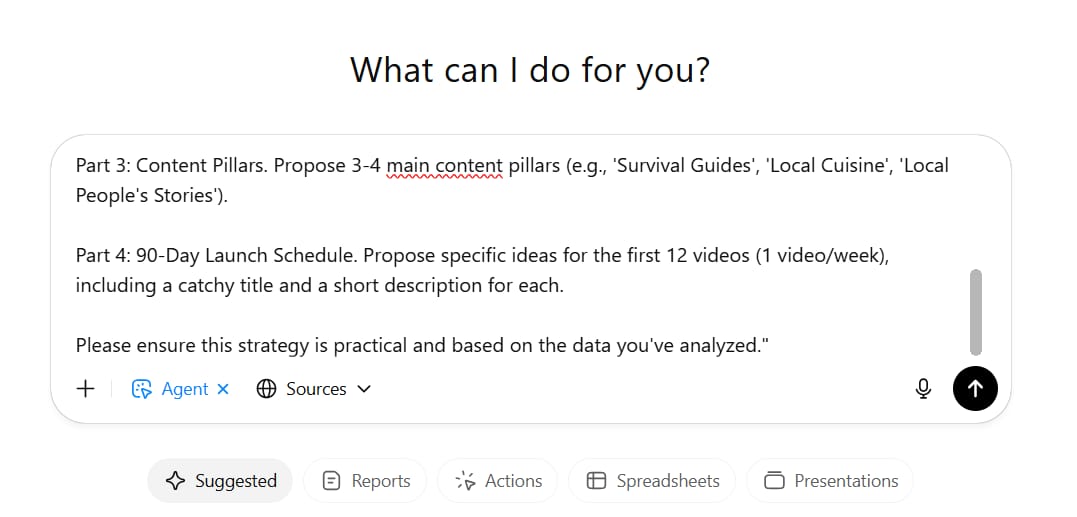
Task: Click the table icon beside Spreadsheets
Action: [596, 481]
